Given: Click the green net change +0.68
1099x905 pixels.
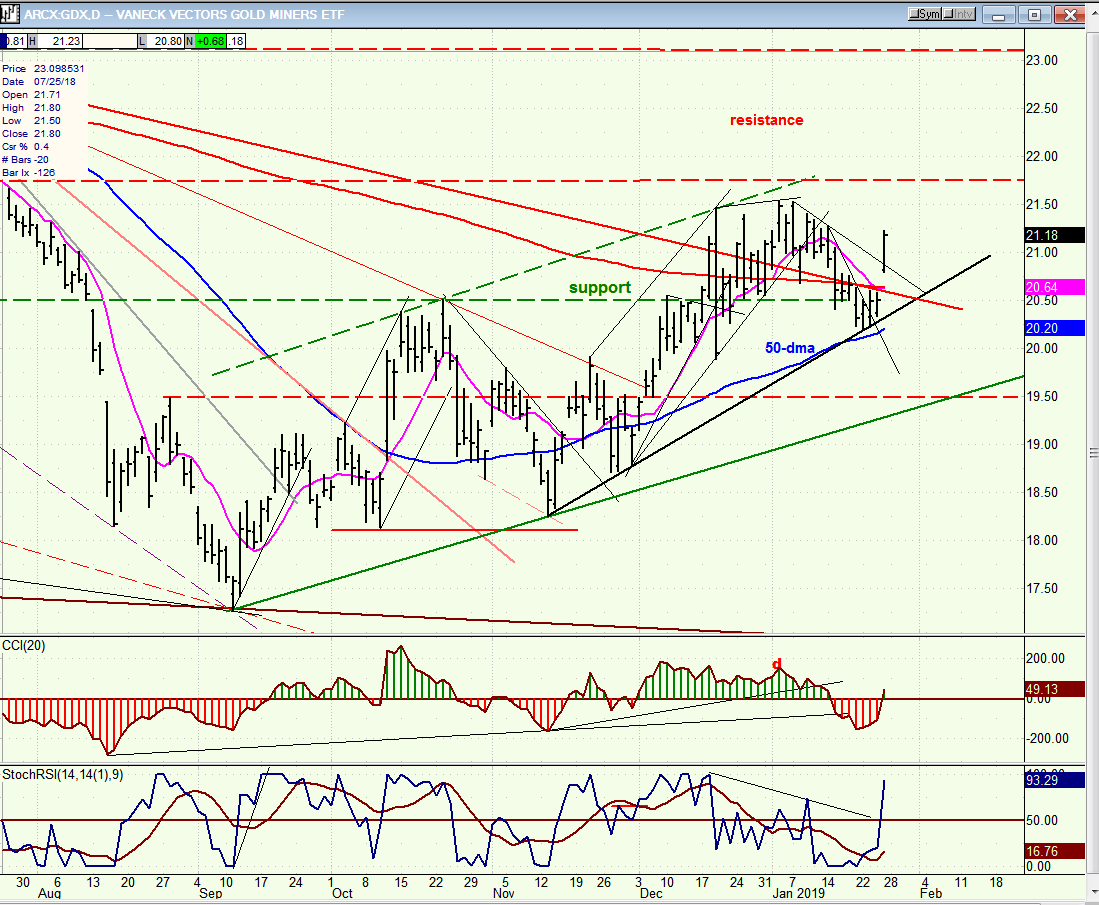Looking at the screenshot, I should (x=210, y=41).
